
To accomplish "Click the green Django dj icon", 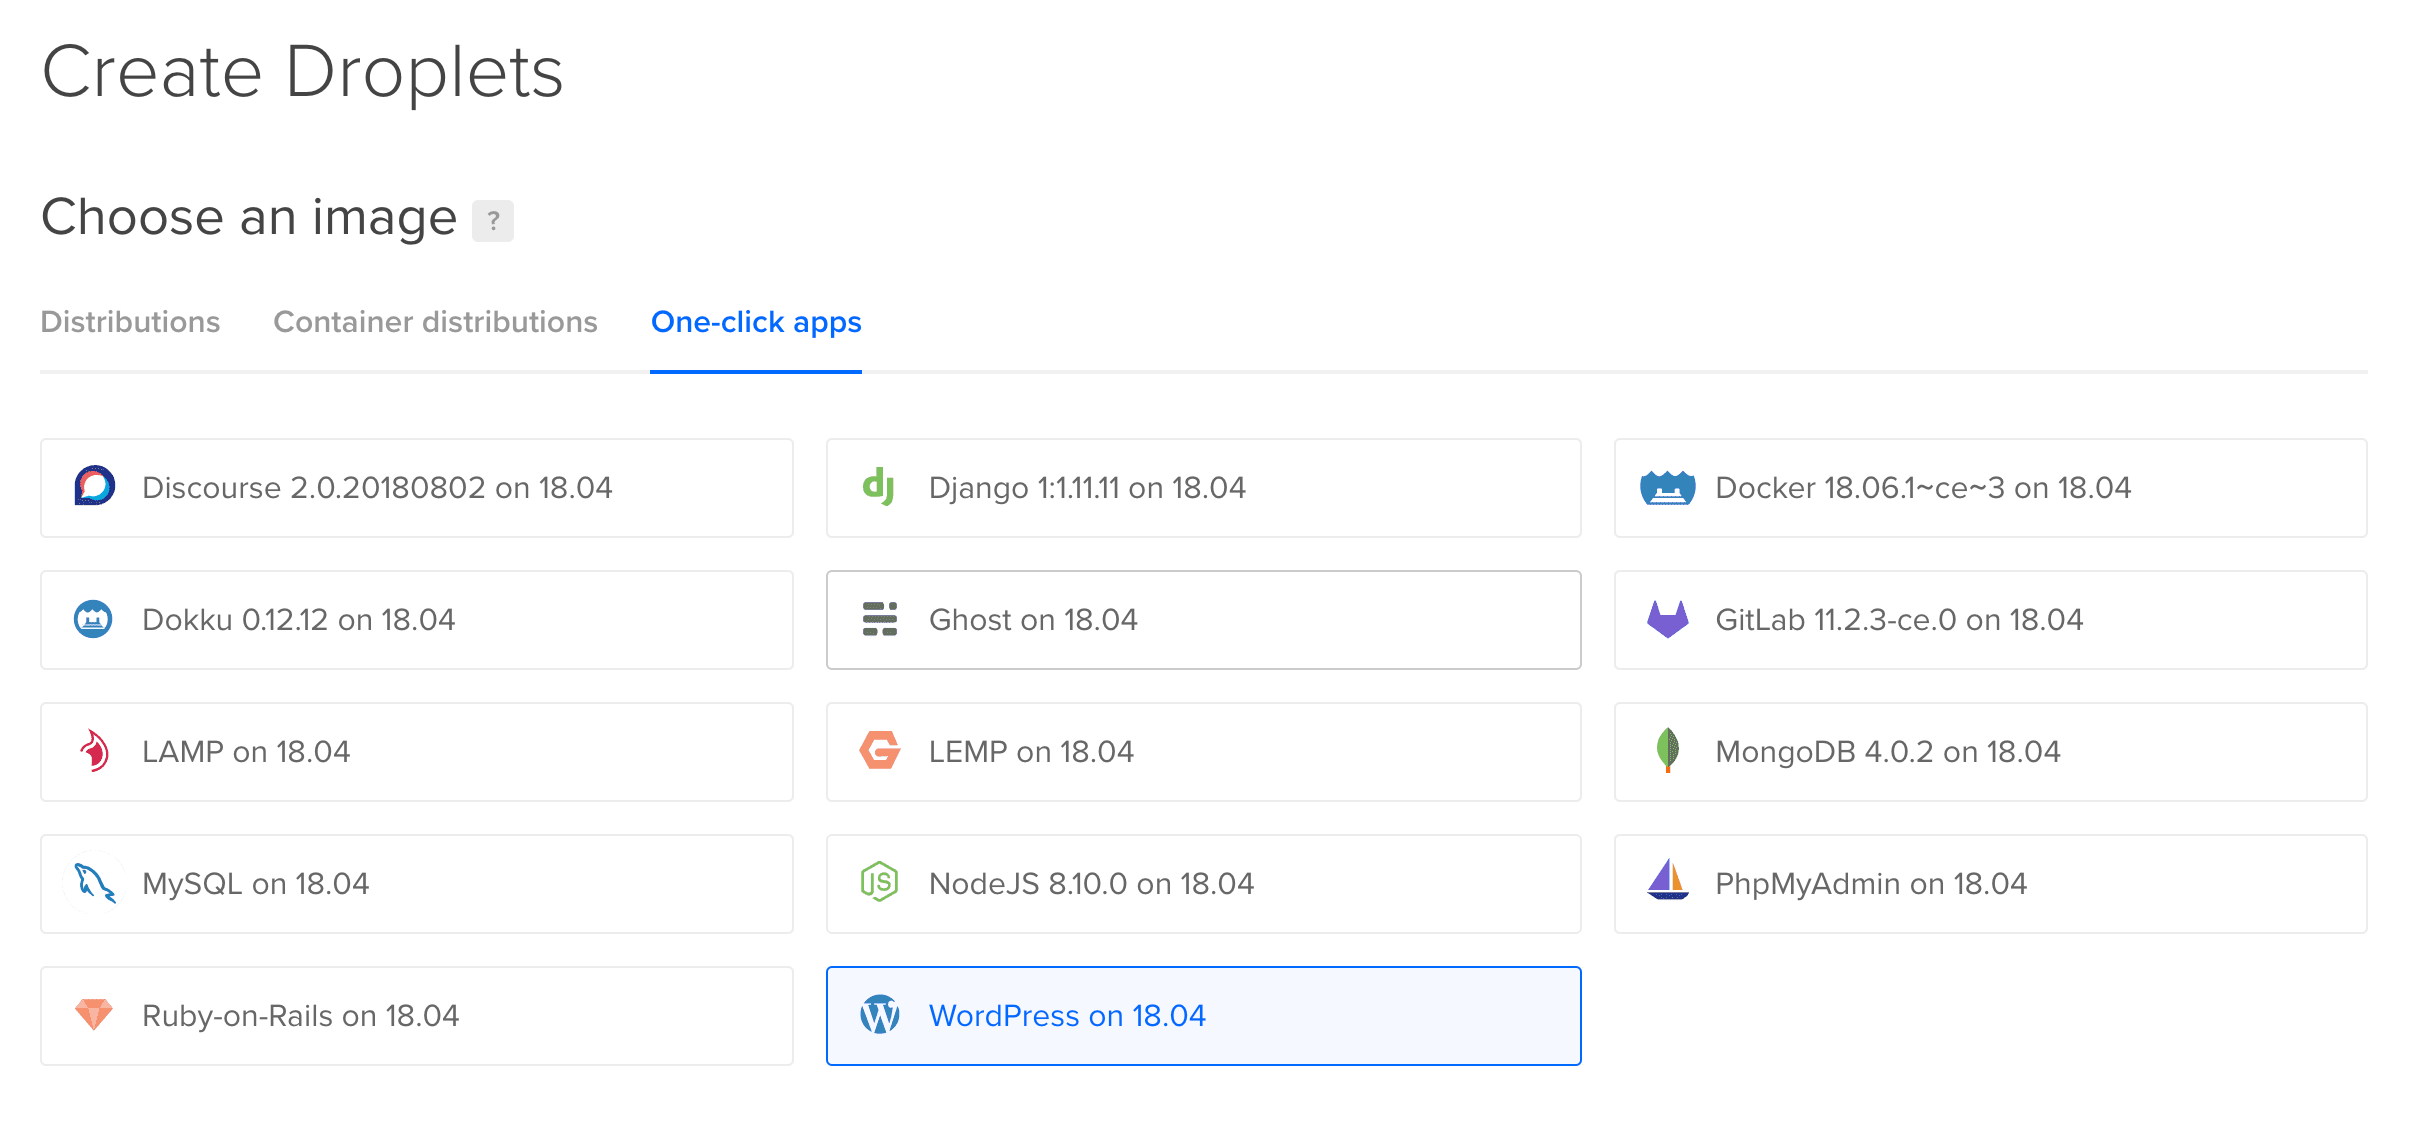I will pos(878,487).
